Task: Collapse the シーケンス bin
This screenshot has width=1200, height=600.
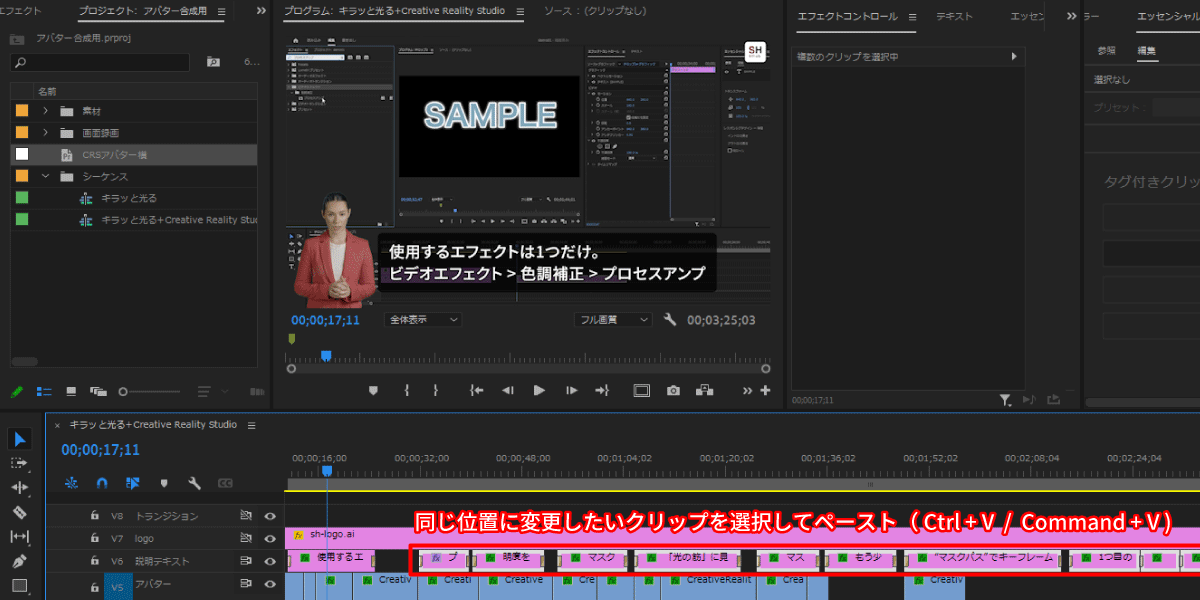Action: pos(45,176)
